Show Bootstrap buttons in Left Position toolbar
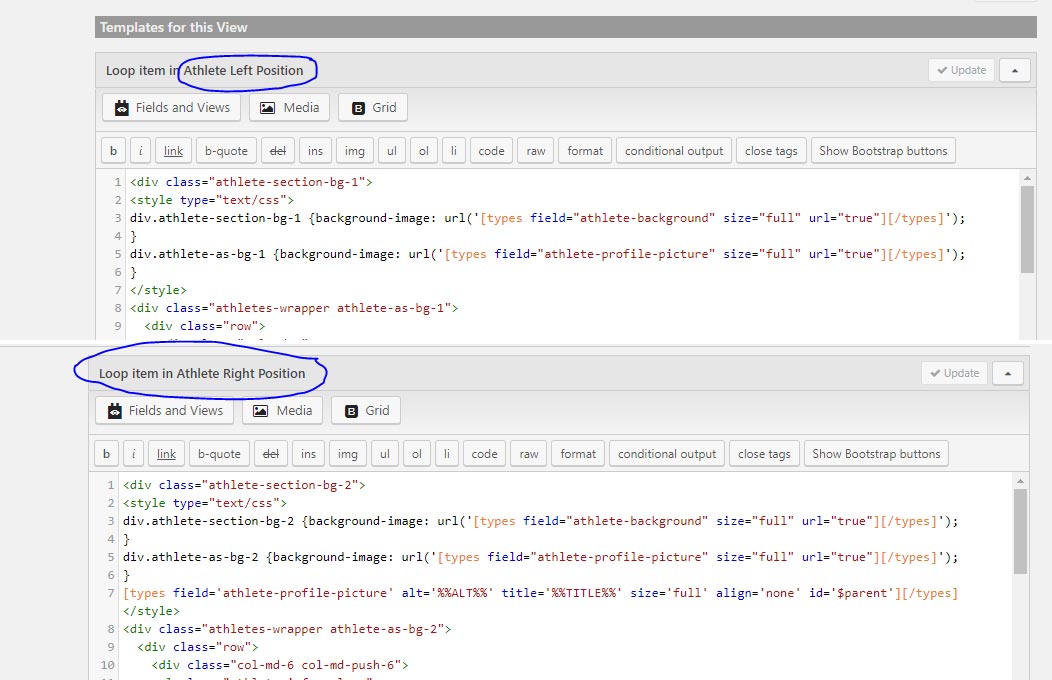The height and width of the screenshot is (680, 1052). (x=883, y=151)
